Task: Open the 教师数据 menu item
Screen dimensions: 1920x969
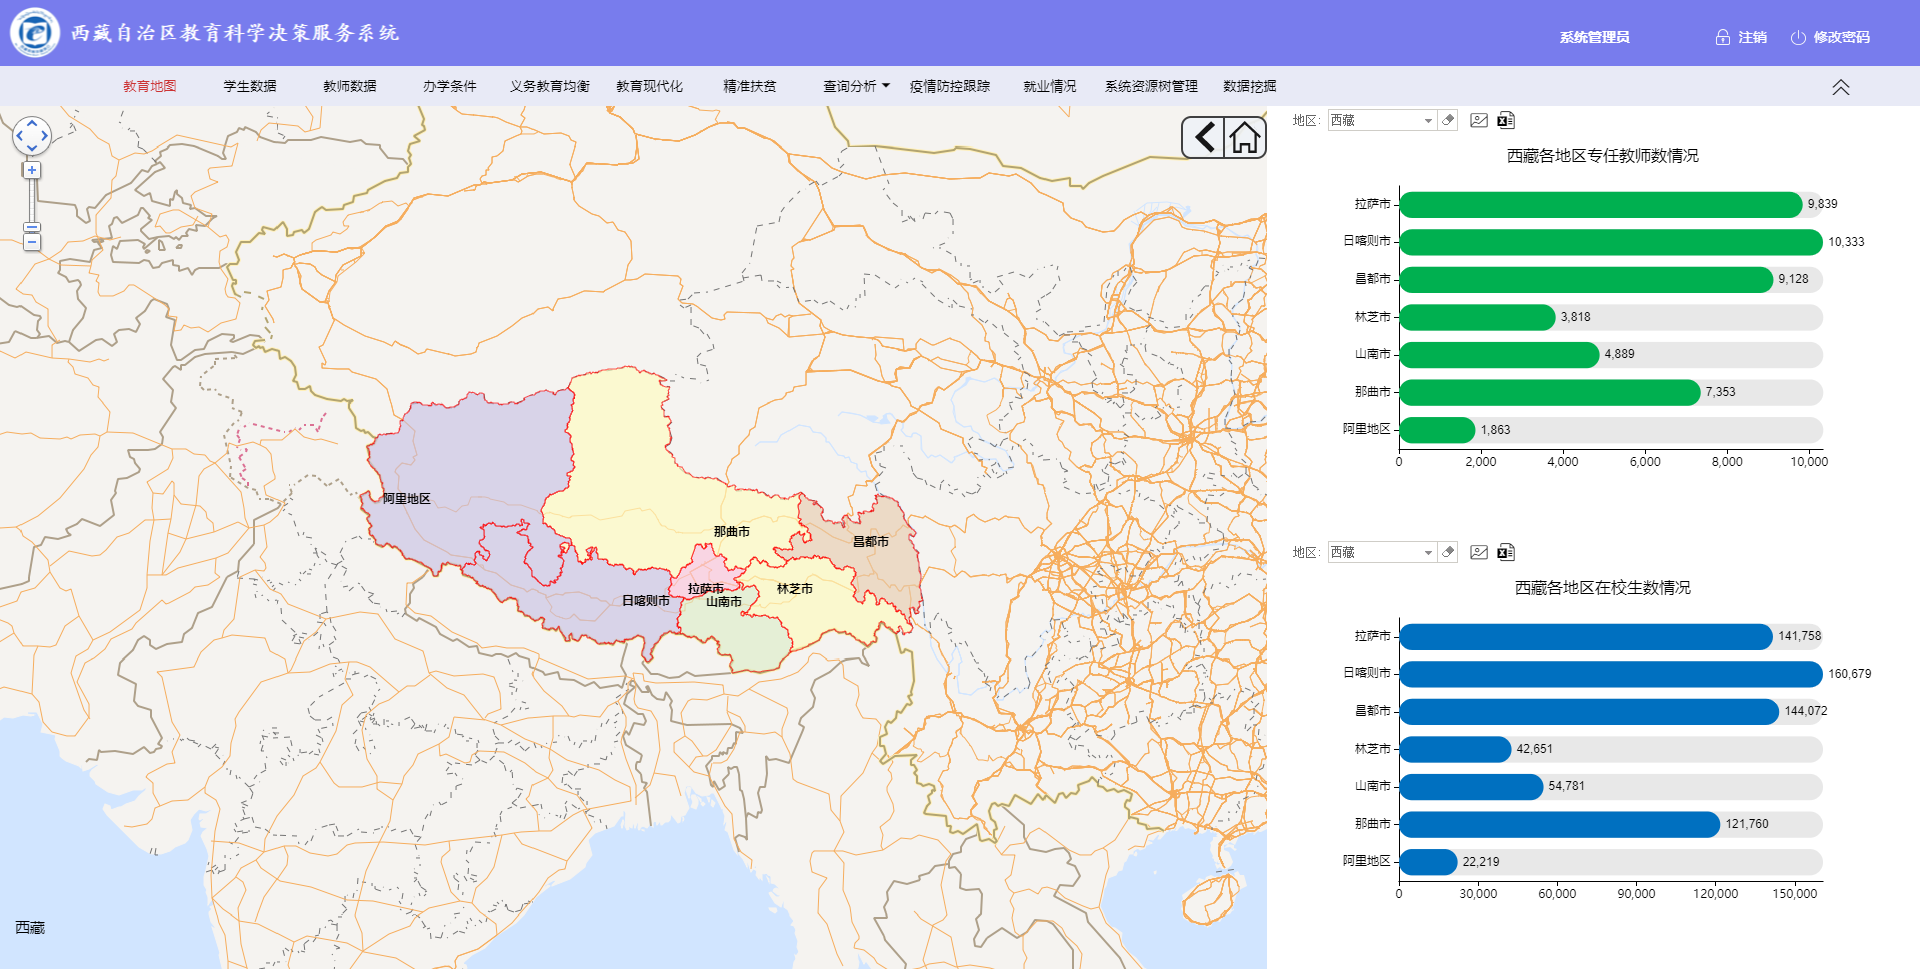Action: click(349, 87)
